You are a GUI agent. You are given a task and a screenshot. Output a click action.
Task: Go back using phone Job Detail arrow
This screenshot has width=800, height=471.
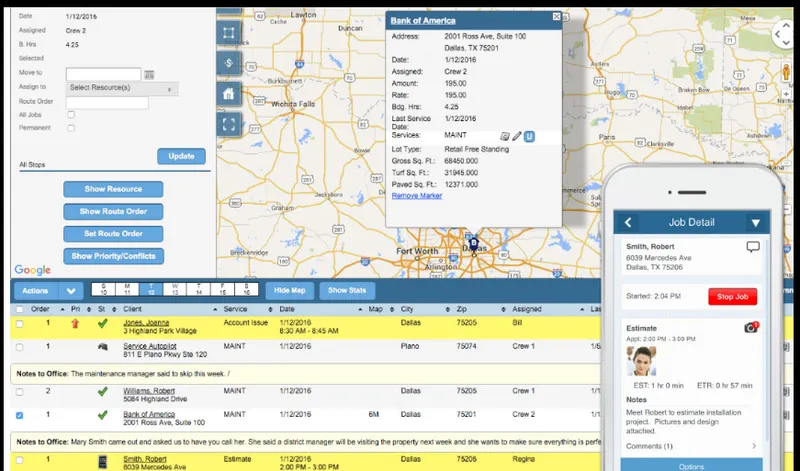(628, 222)
